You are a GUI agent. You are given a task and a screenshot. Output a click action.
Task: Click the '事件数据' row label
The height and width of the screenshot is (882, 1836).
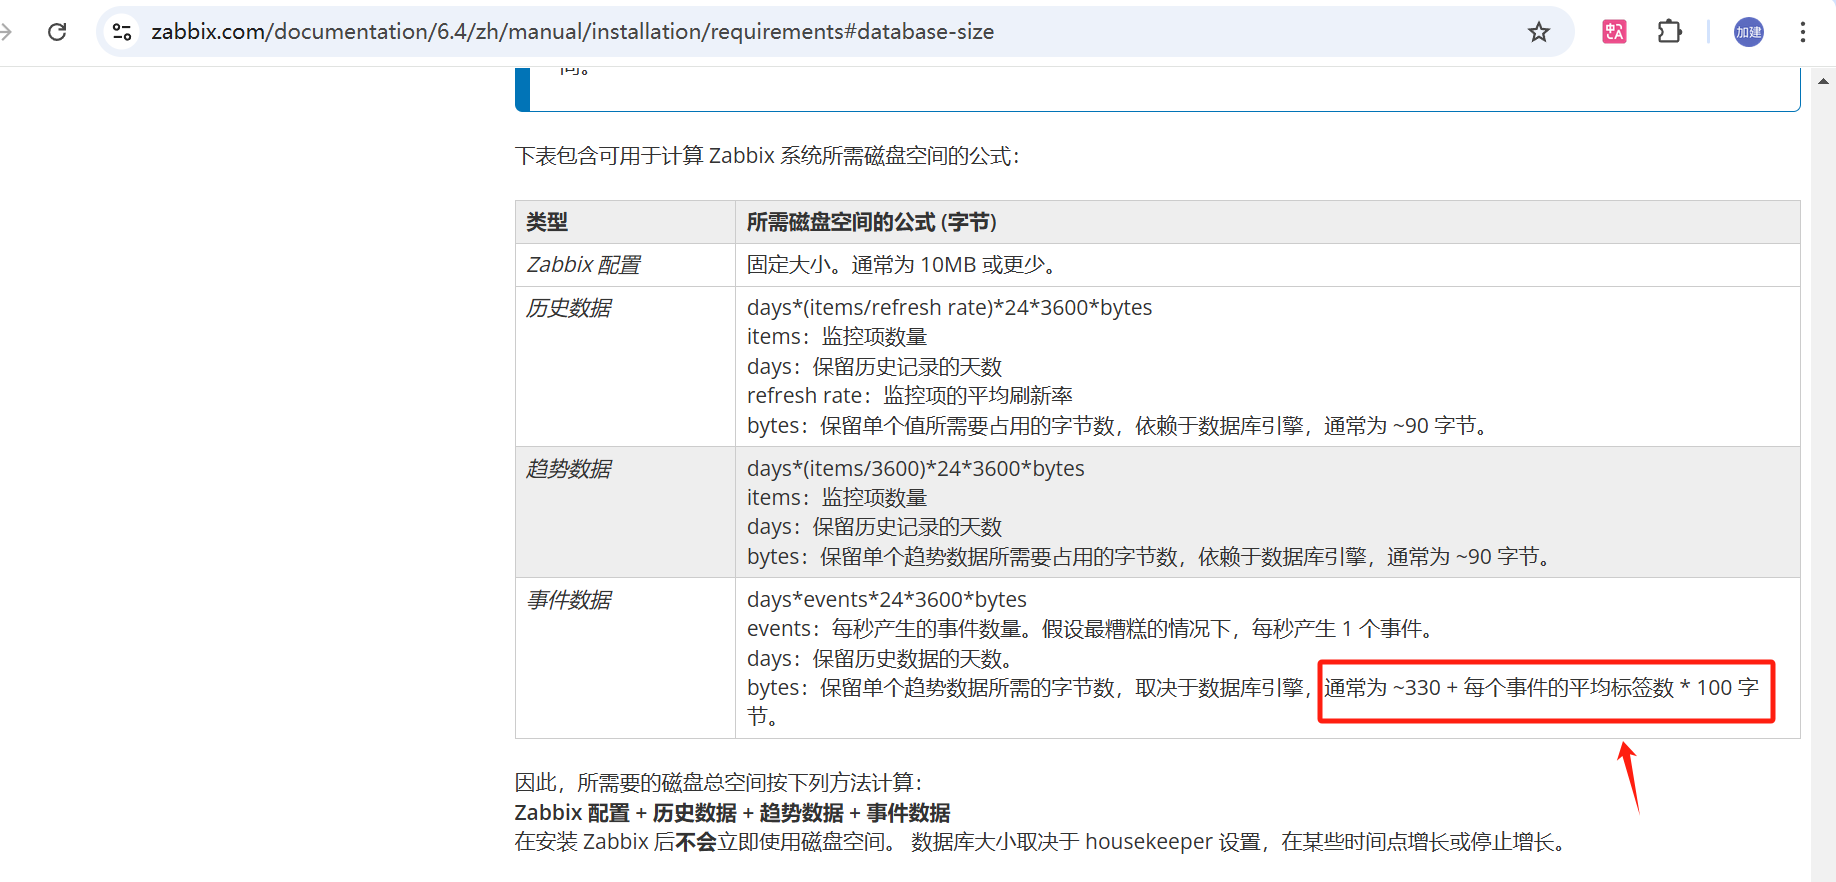tap(568, 600)
